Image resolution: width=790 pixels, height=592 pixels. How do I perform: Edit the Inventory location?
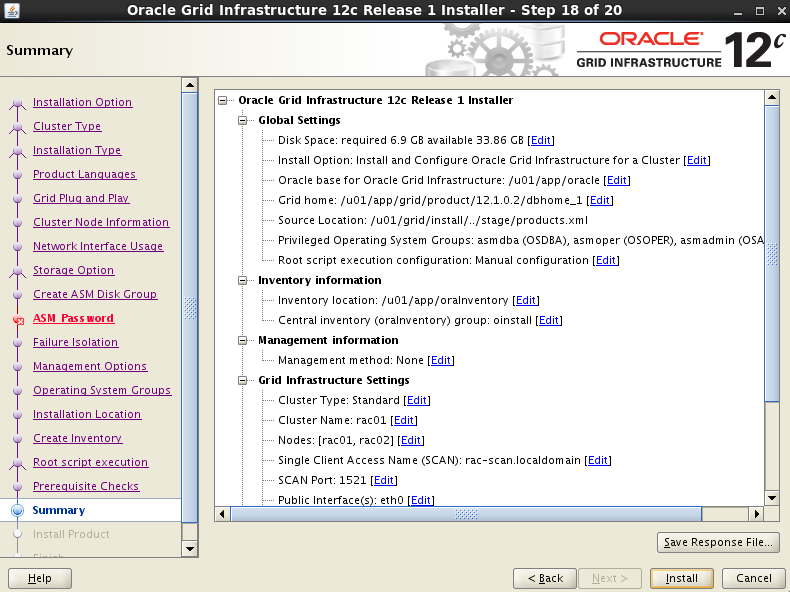[526, 300]
